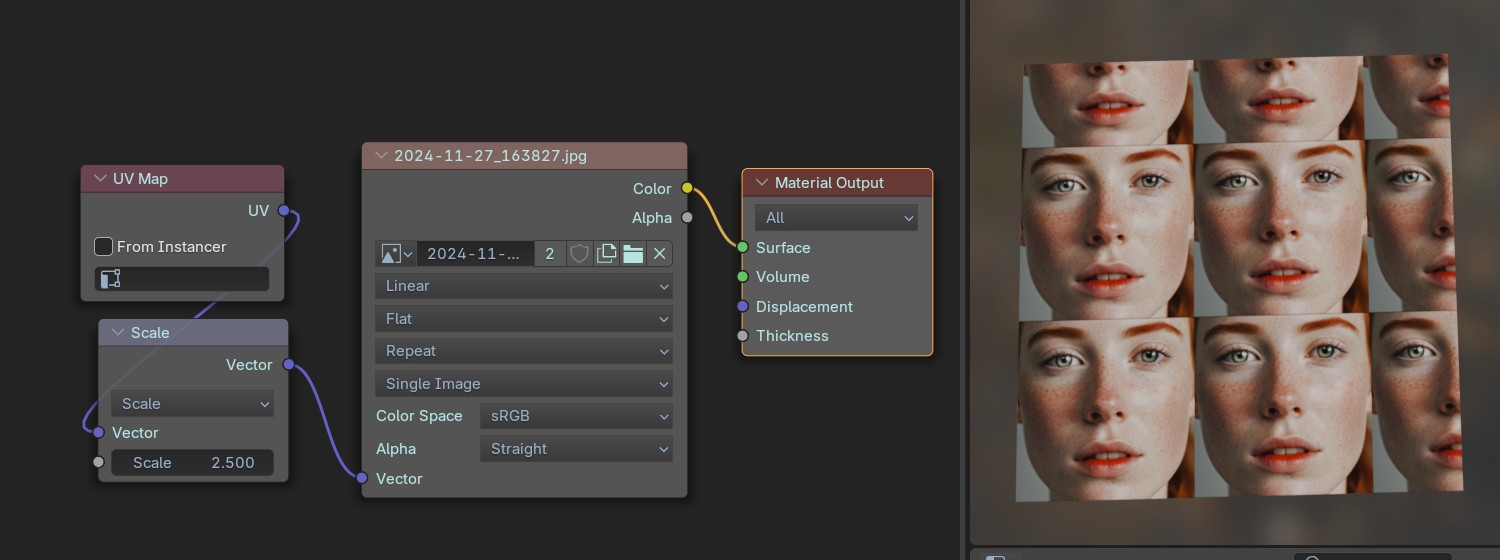
Task: Click the Scale input socket
Action: pos(98,462)
